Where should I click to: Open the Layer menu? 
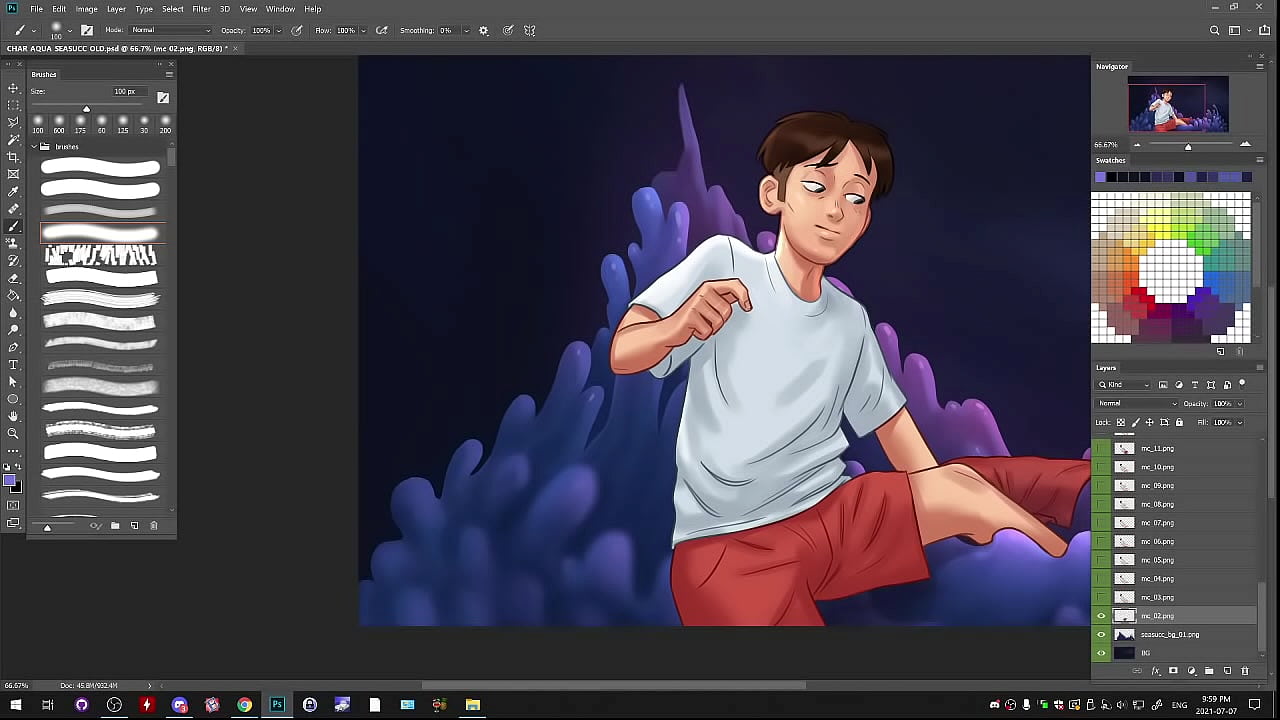(x=116, y=9)
